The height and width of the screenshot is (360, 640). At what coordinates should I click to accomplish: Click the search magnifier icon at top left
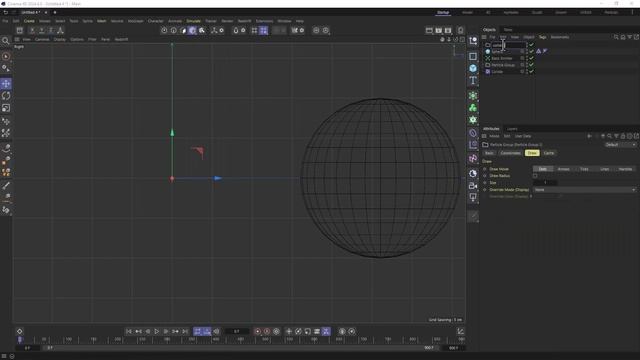[x=6, y=41]
